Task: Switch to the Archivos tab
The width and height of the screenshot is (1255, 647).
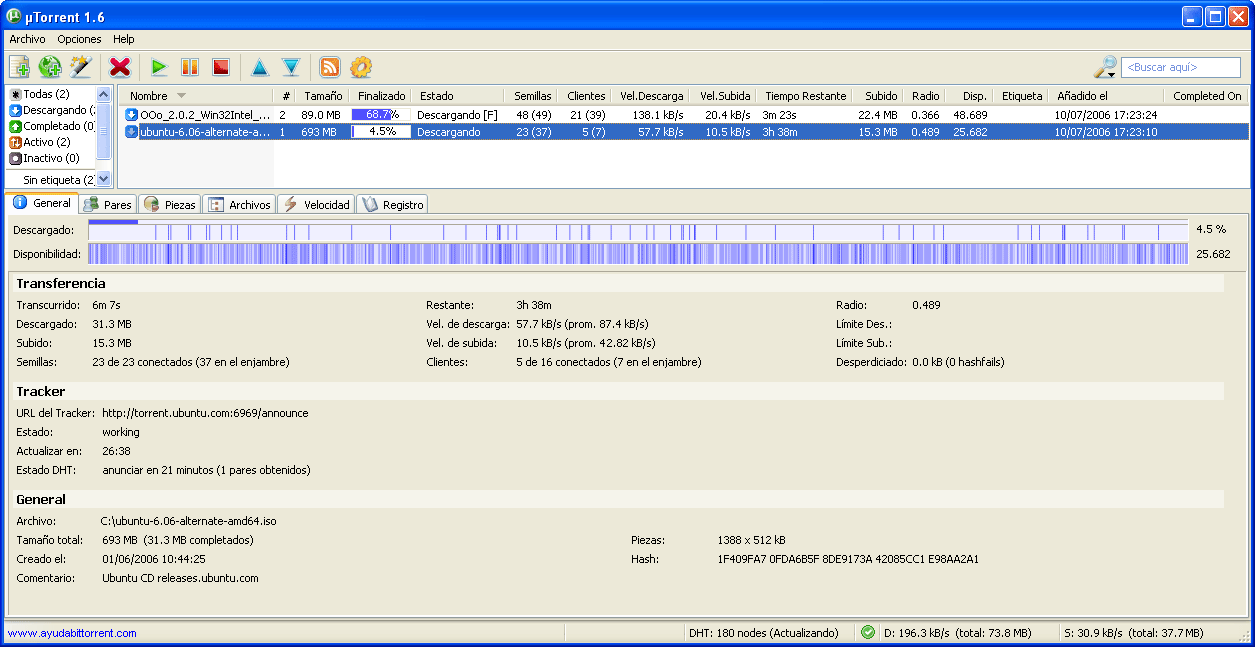Action: point(240,205)
